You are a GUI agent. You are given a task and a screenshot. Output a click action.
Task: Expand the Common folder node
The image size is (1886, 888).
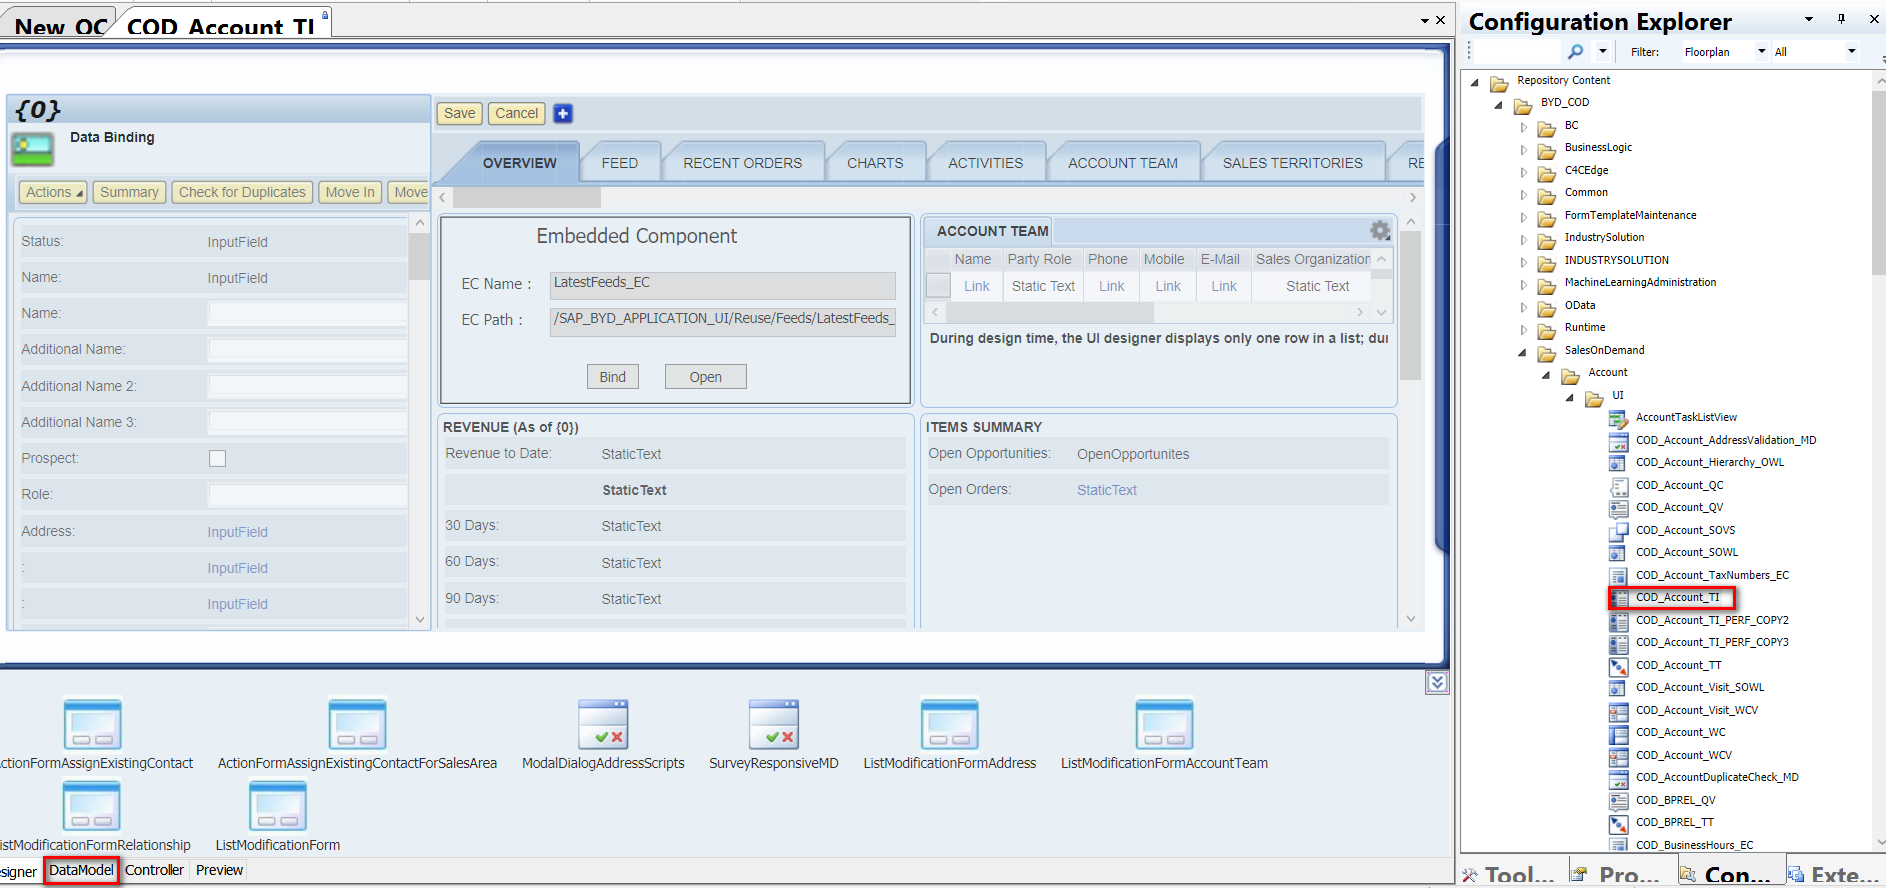point(1523,194)
